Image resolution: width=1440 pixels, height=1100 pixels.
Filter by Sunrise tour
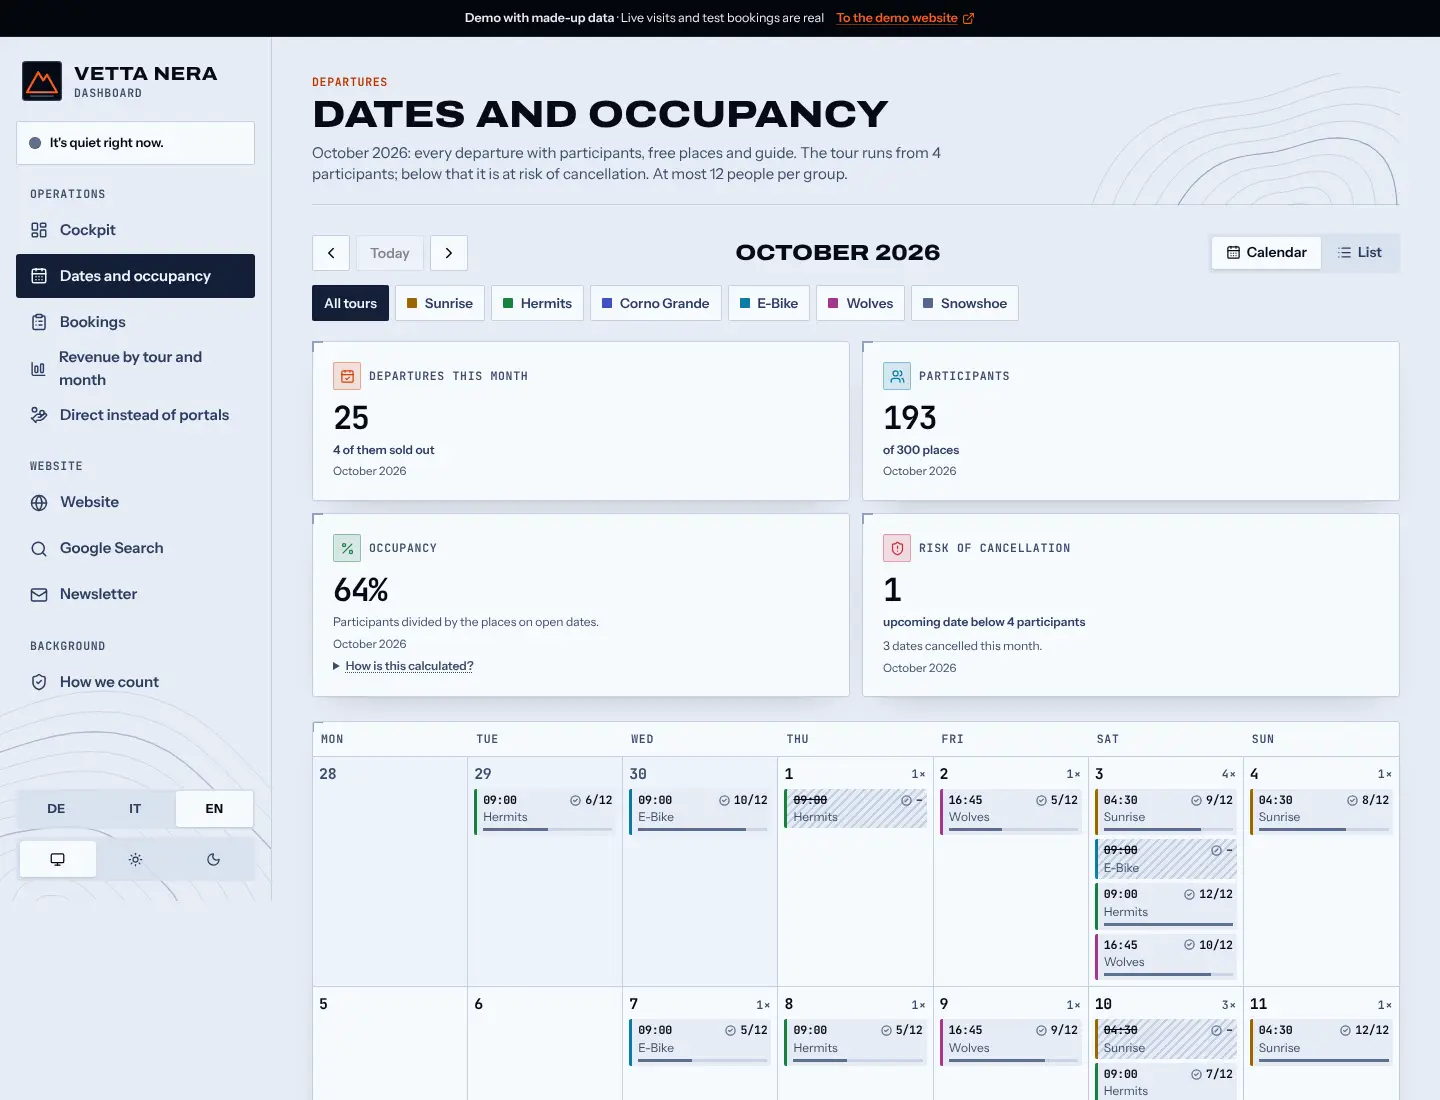click(440, 303)
